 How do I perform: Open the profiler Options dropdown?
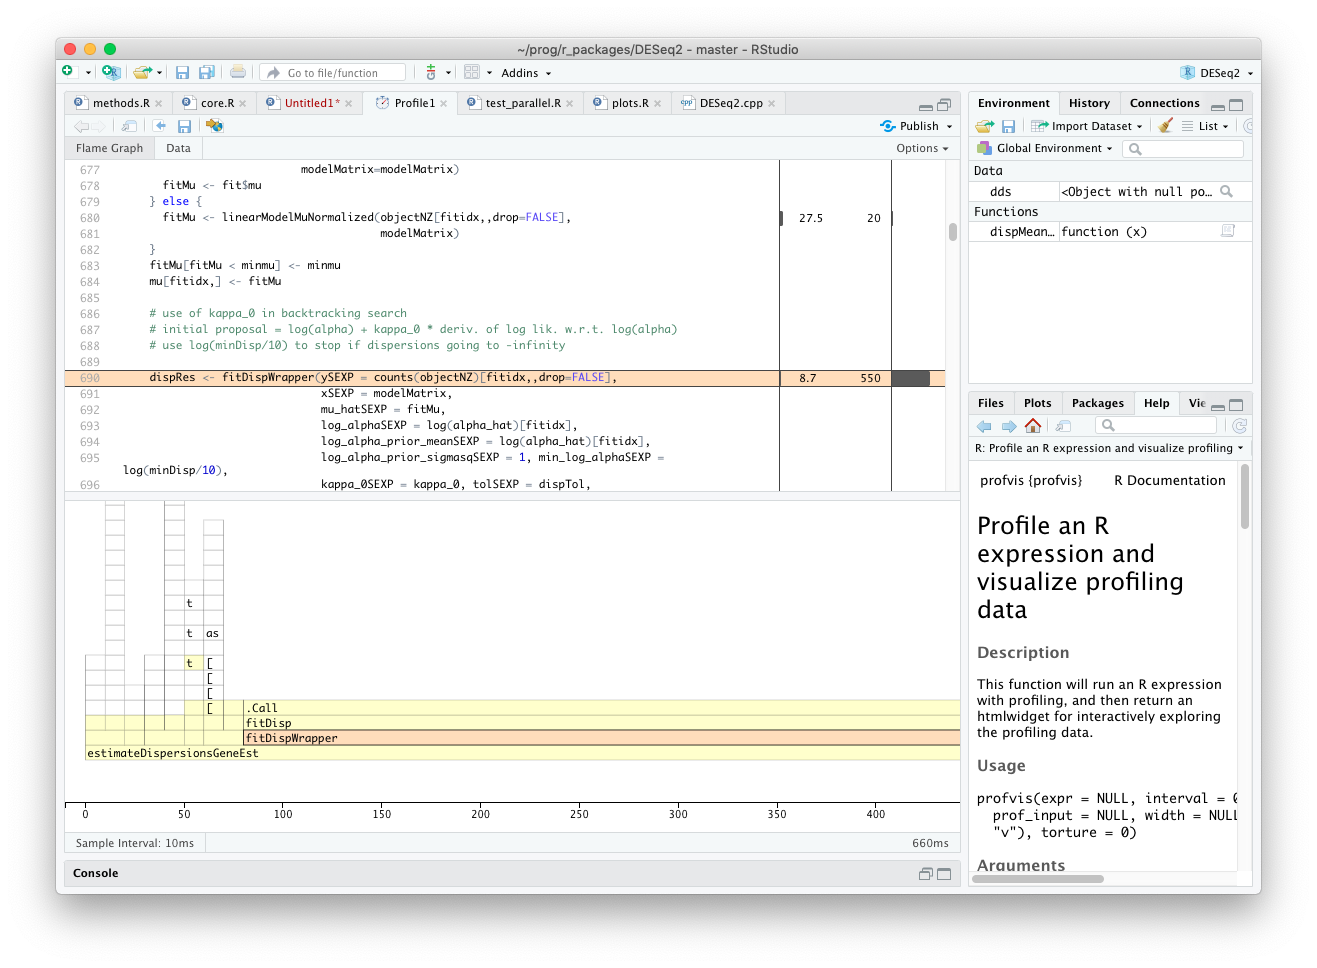(x=922, y=148)
